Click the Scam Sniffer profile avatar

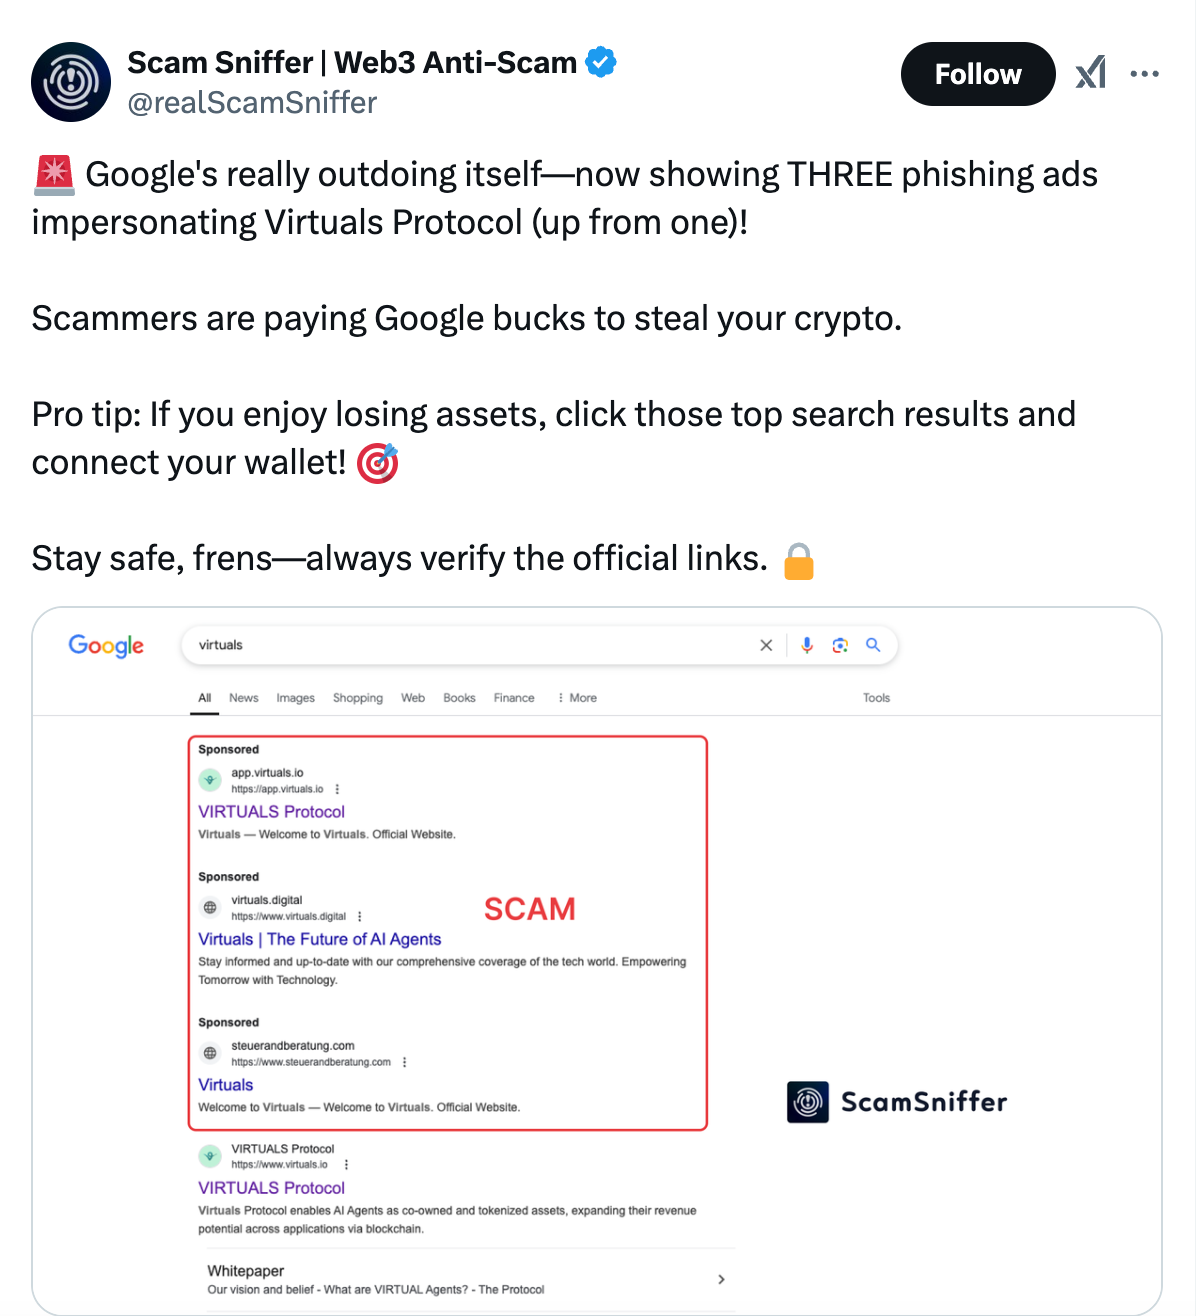(71, 82)
